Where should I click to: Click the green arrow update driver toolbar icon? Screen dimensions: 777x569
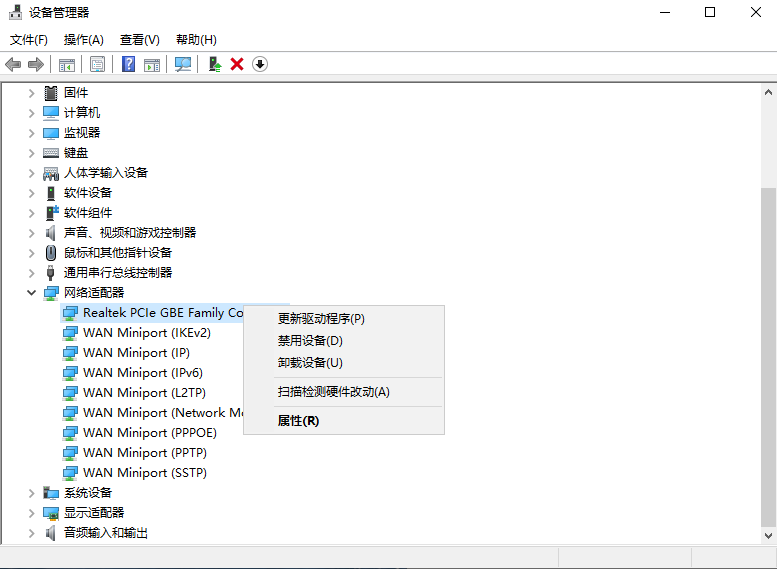click(214, 64)
